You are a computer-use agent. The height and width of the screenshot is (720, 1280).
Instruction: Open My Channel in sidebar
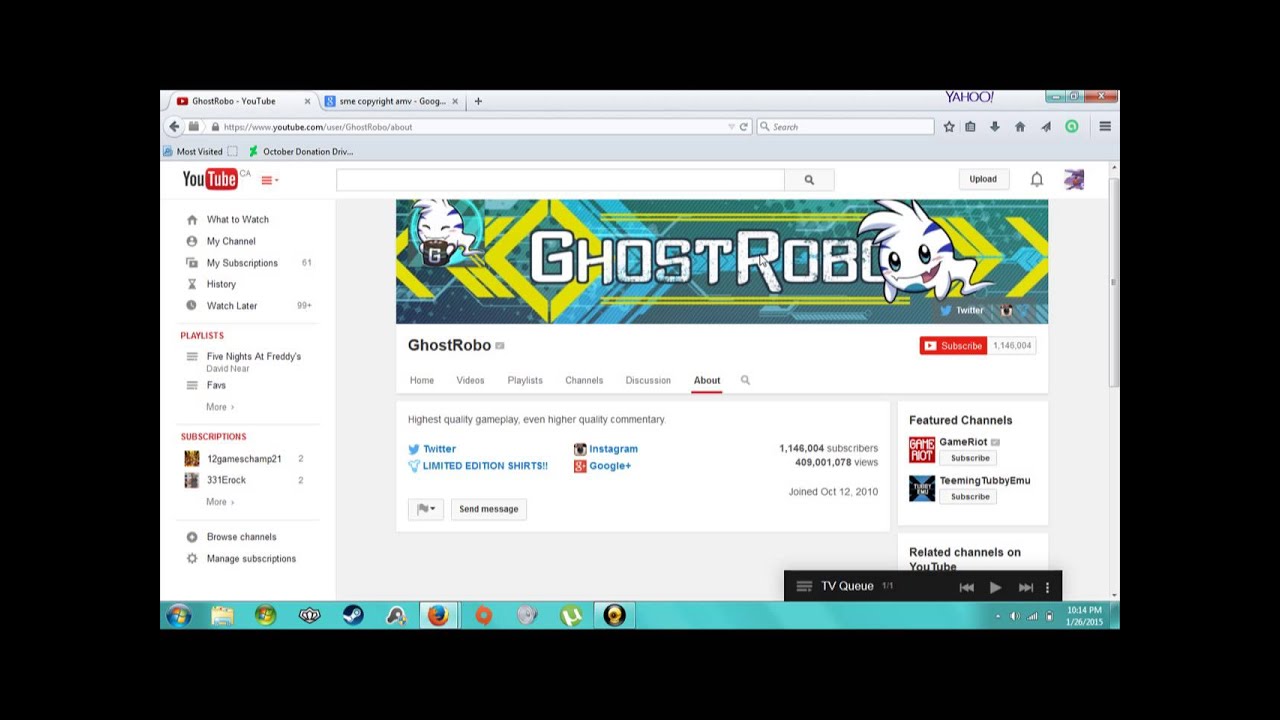(x=231, y=241)
